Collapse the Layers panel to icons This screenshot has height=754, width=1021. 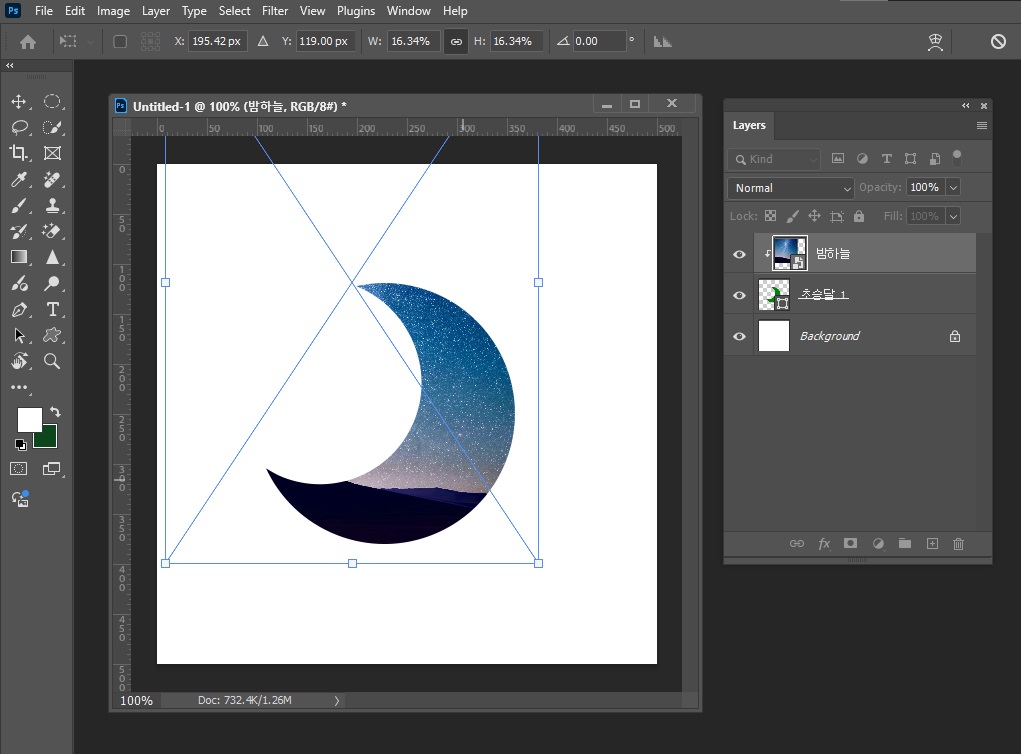tap(966, 105)
